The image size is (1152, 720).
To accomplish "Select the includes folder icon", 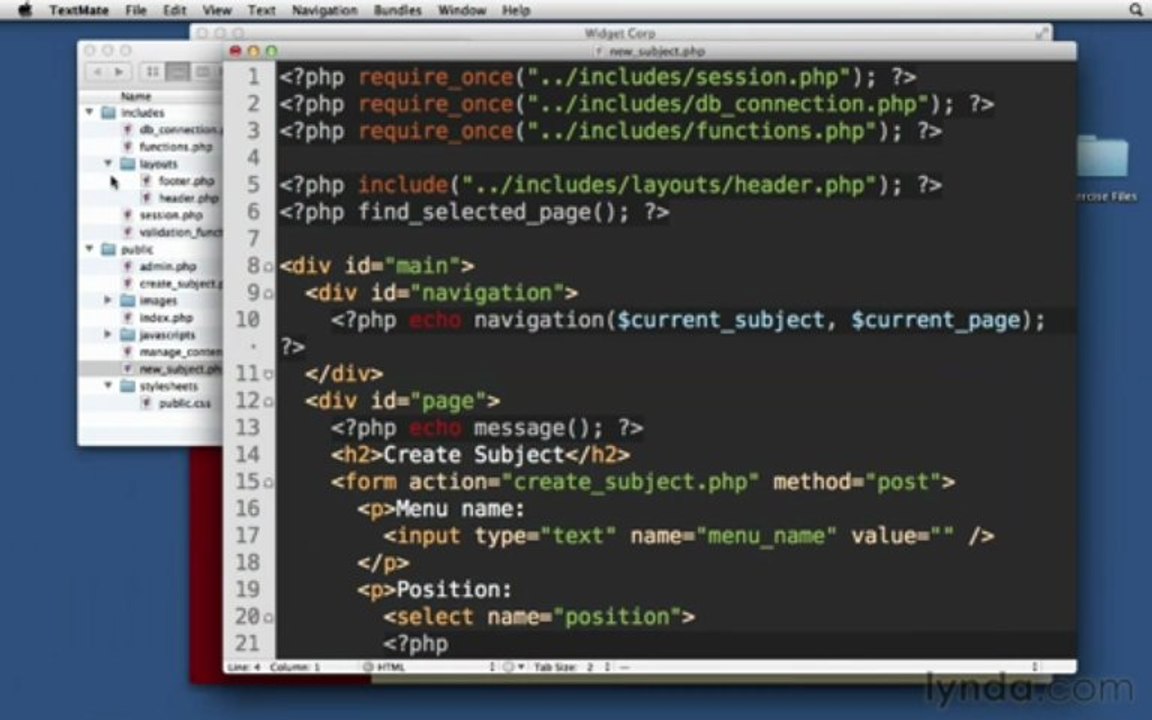I will coord(109,112).
